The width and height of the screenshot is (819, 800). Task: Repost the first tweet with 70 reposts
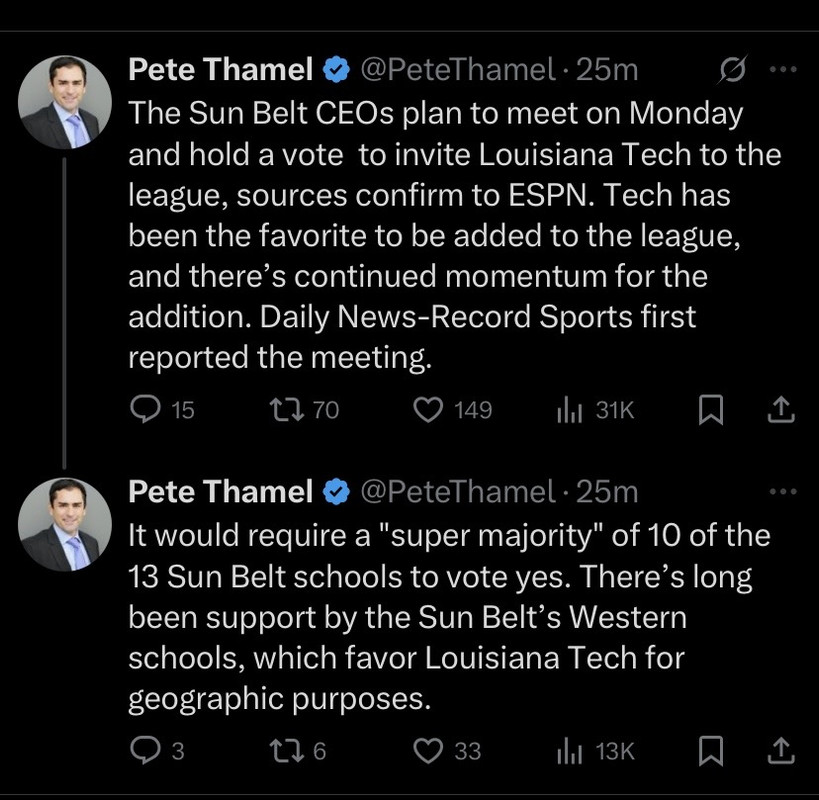(287, 410)
